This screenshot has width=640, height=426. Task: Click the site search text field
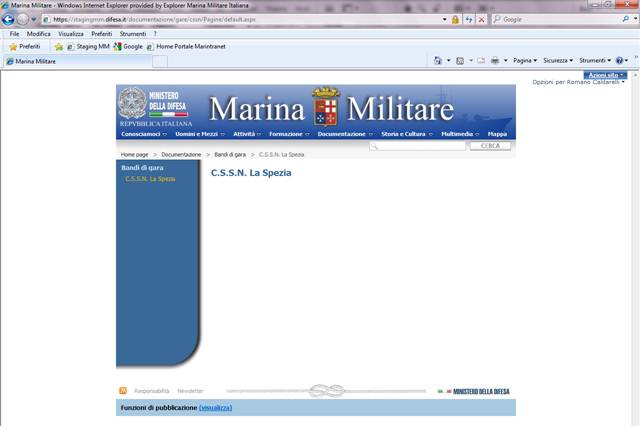[417, 146]
